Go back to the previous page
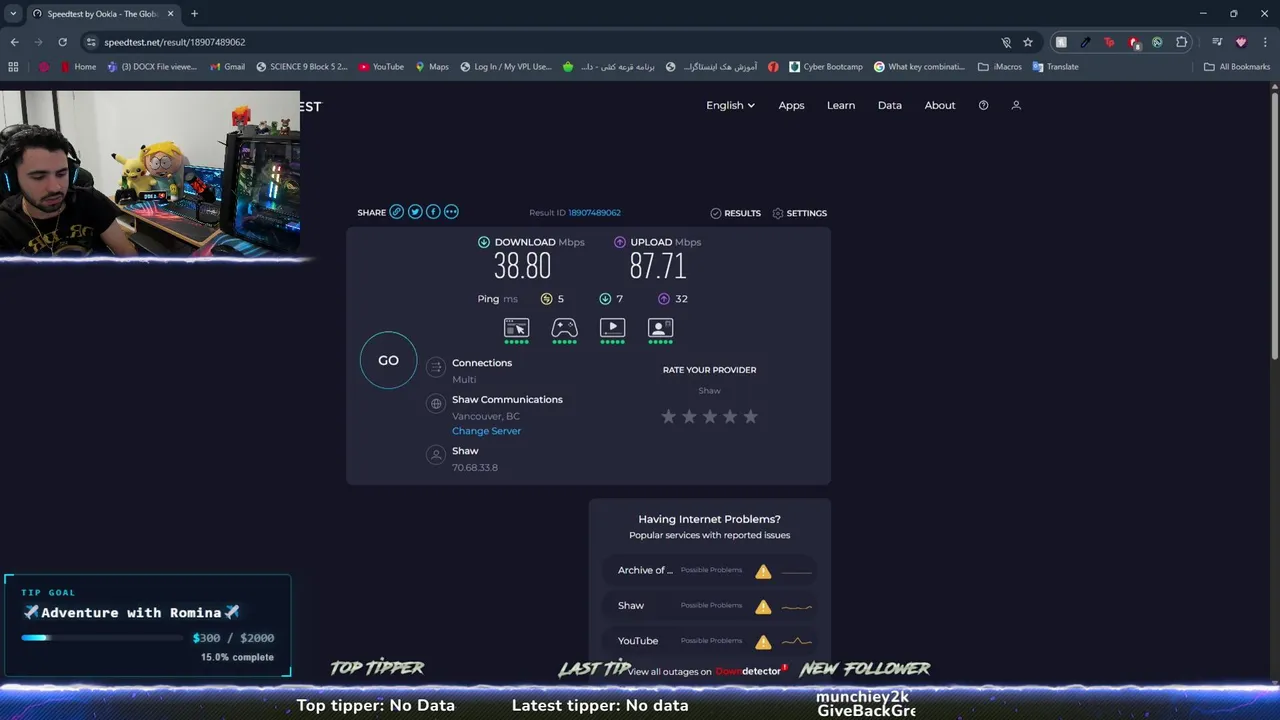This screenshot has width=1280, height=720. [x=14, y=42]
